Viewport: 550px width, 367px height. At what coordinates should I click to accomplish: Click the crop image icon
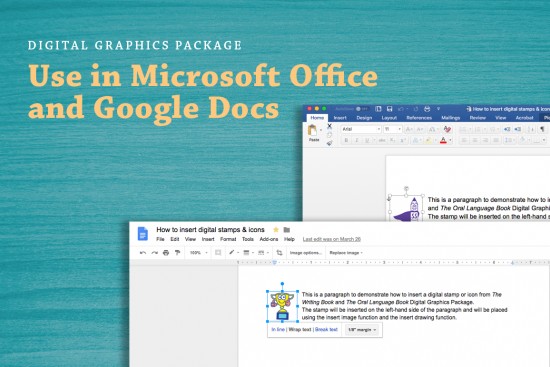click(x=279, y=253)
